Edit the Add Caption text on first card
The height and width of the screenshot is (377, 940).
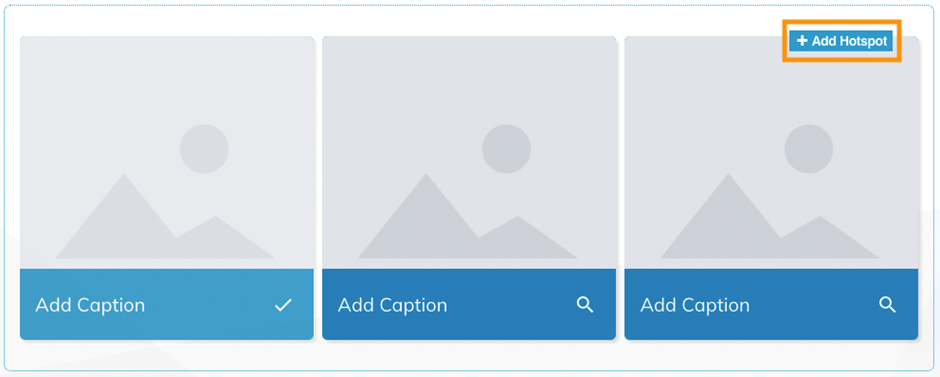[90, 305]
